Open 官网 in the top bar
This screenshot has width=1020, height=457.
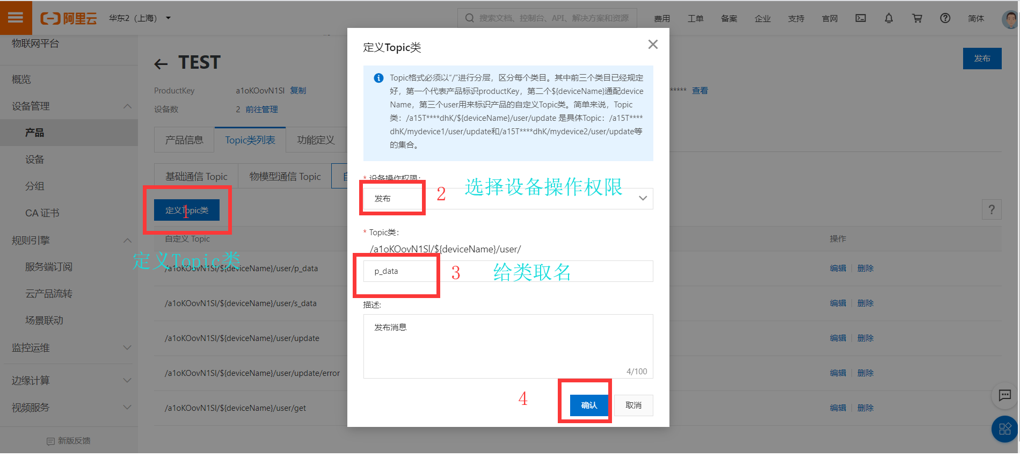[829, 18]
